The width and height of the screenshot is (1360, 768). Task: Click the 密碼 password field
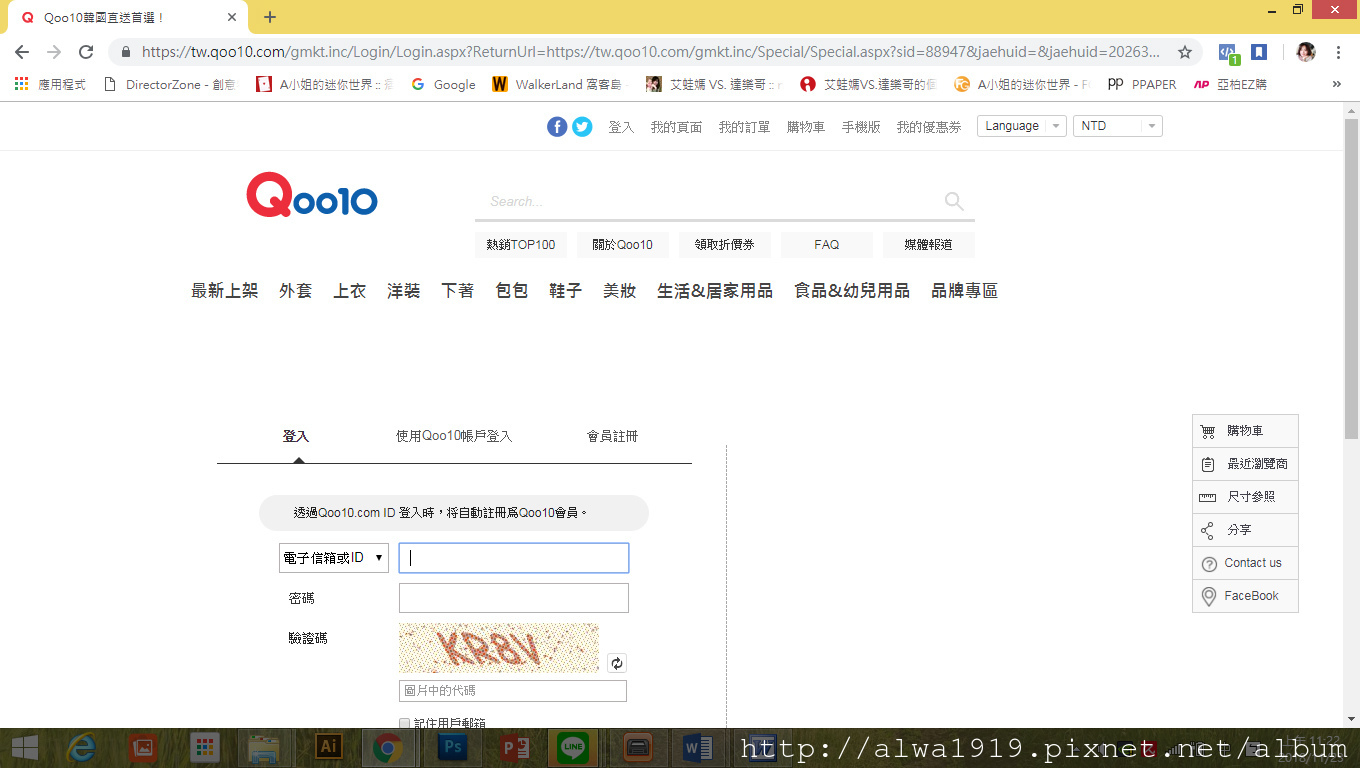(514, 598)
